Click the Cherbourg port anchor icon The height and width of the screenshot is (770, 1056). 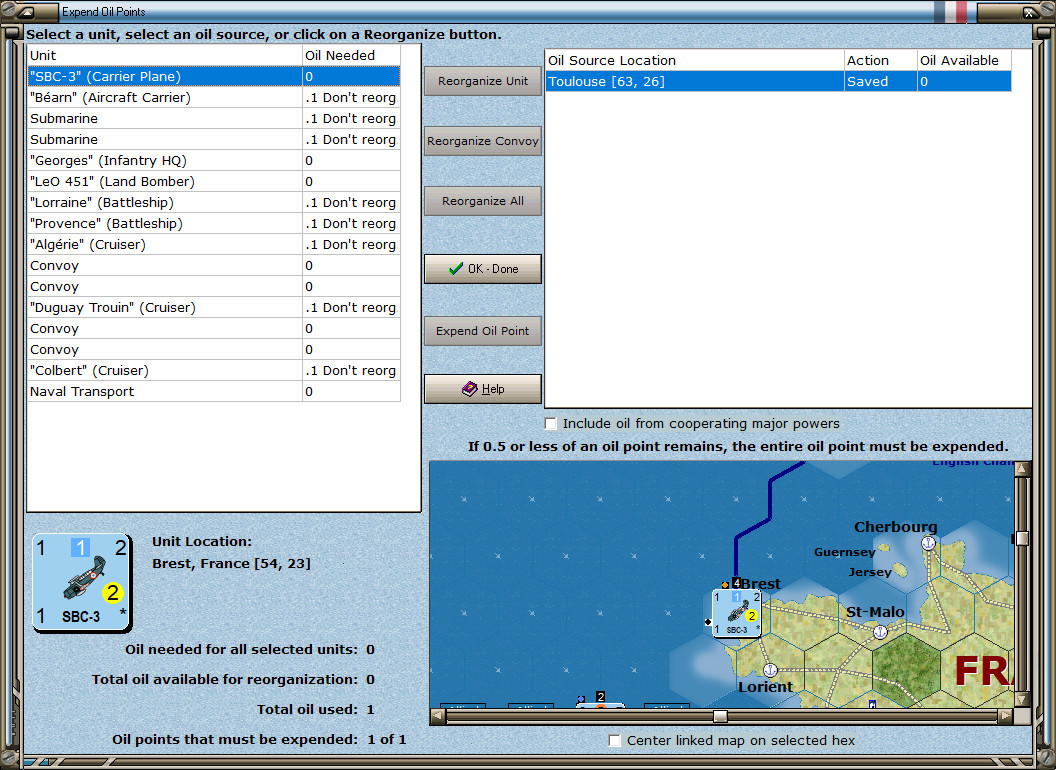(928, 543)
